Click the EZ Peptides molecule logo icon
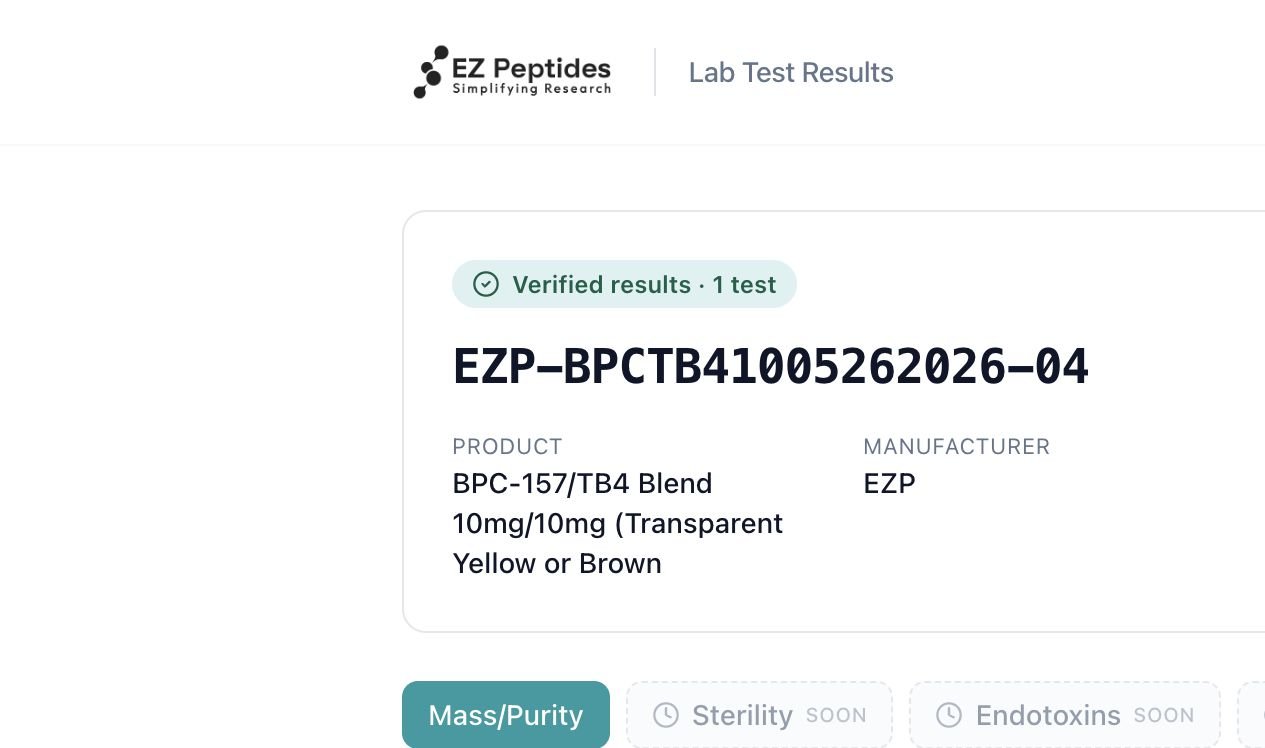Screen dimensions: 1265x748 [431, 72]
